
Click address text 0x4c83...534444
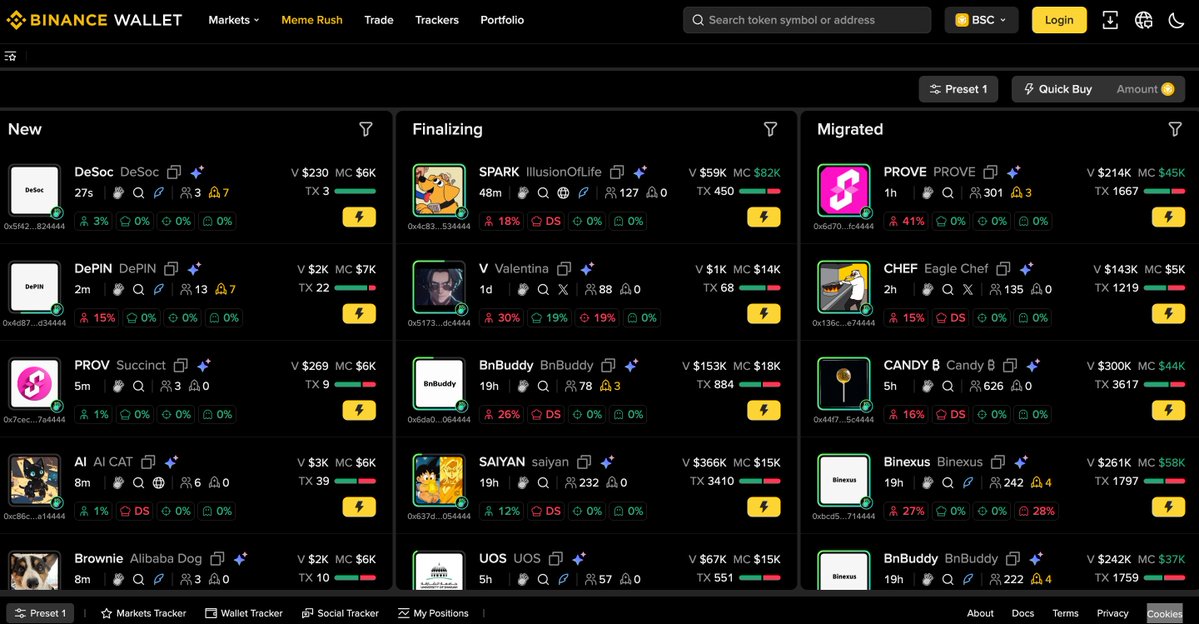coord(439,226)
